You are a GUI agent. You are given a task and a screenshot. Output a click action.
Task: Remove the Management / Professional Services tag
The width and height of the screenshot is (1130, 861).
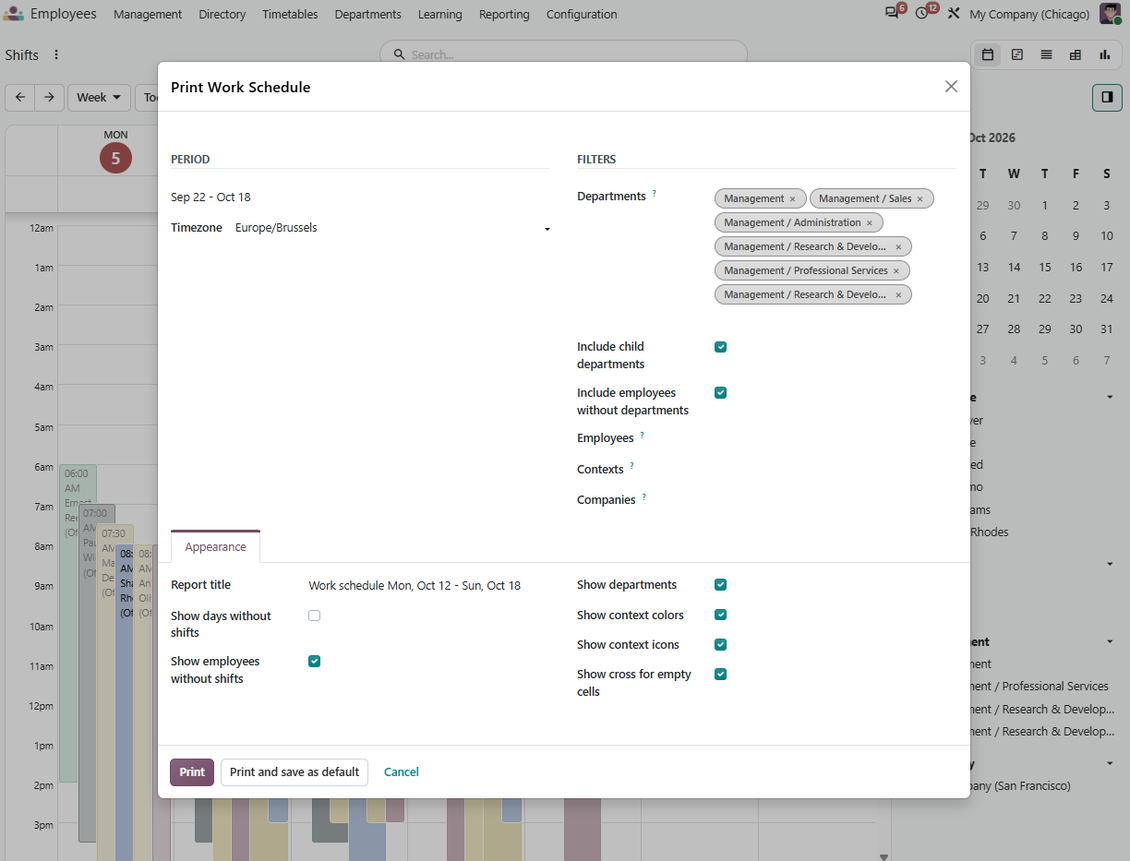(x=897, y=271)
